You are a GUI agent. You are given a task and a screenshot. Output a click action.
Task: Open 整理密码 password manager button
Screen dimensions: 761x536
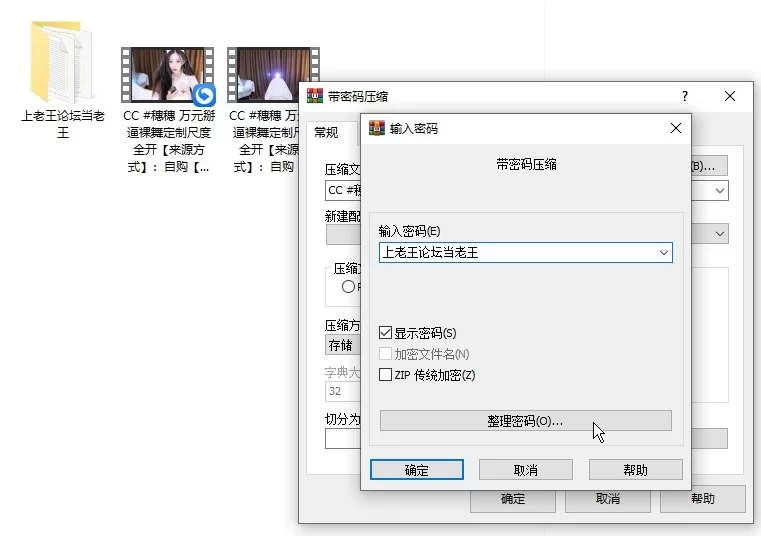(x=526, y=420)
